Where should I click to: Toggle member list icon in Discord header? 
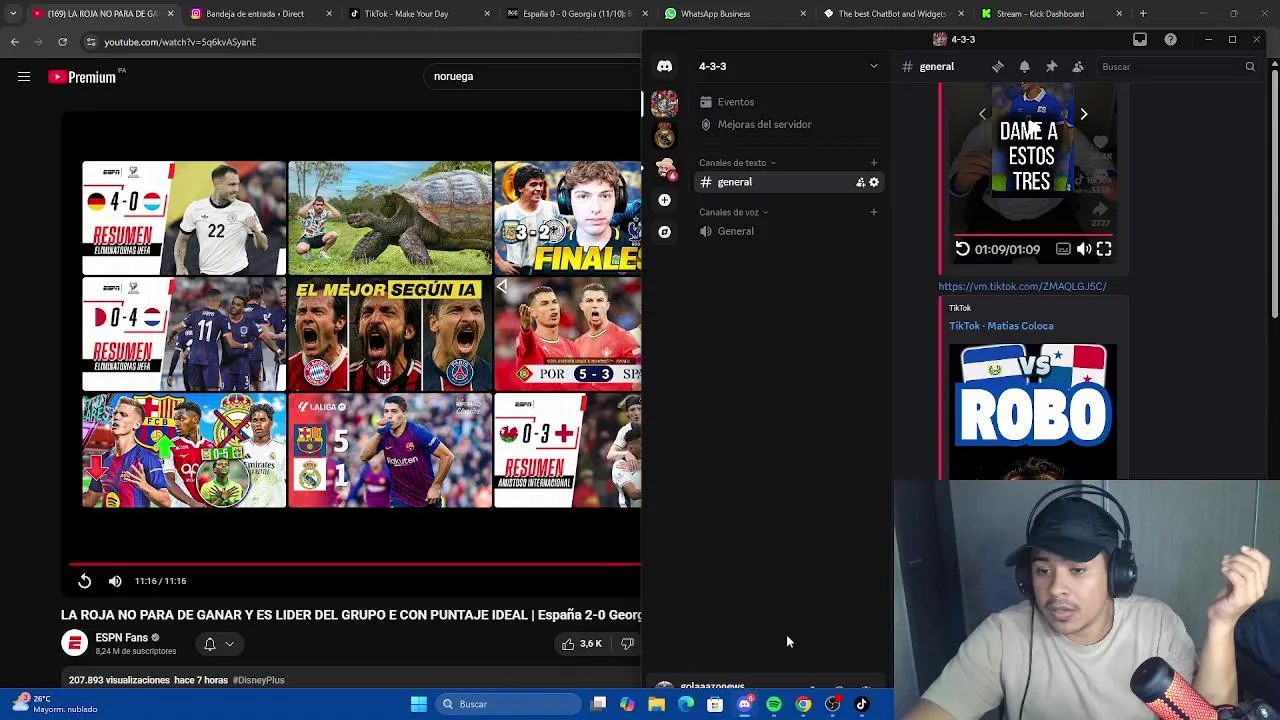point(1078,66)
